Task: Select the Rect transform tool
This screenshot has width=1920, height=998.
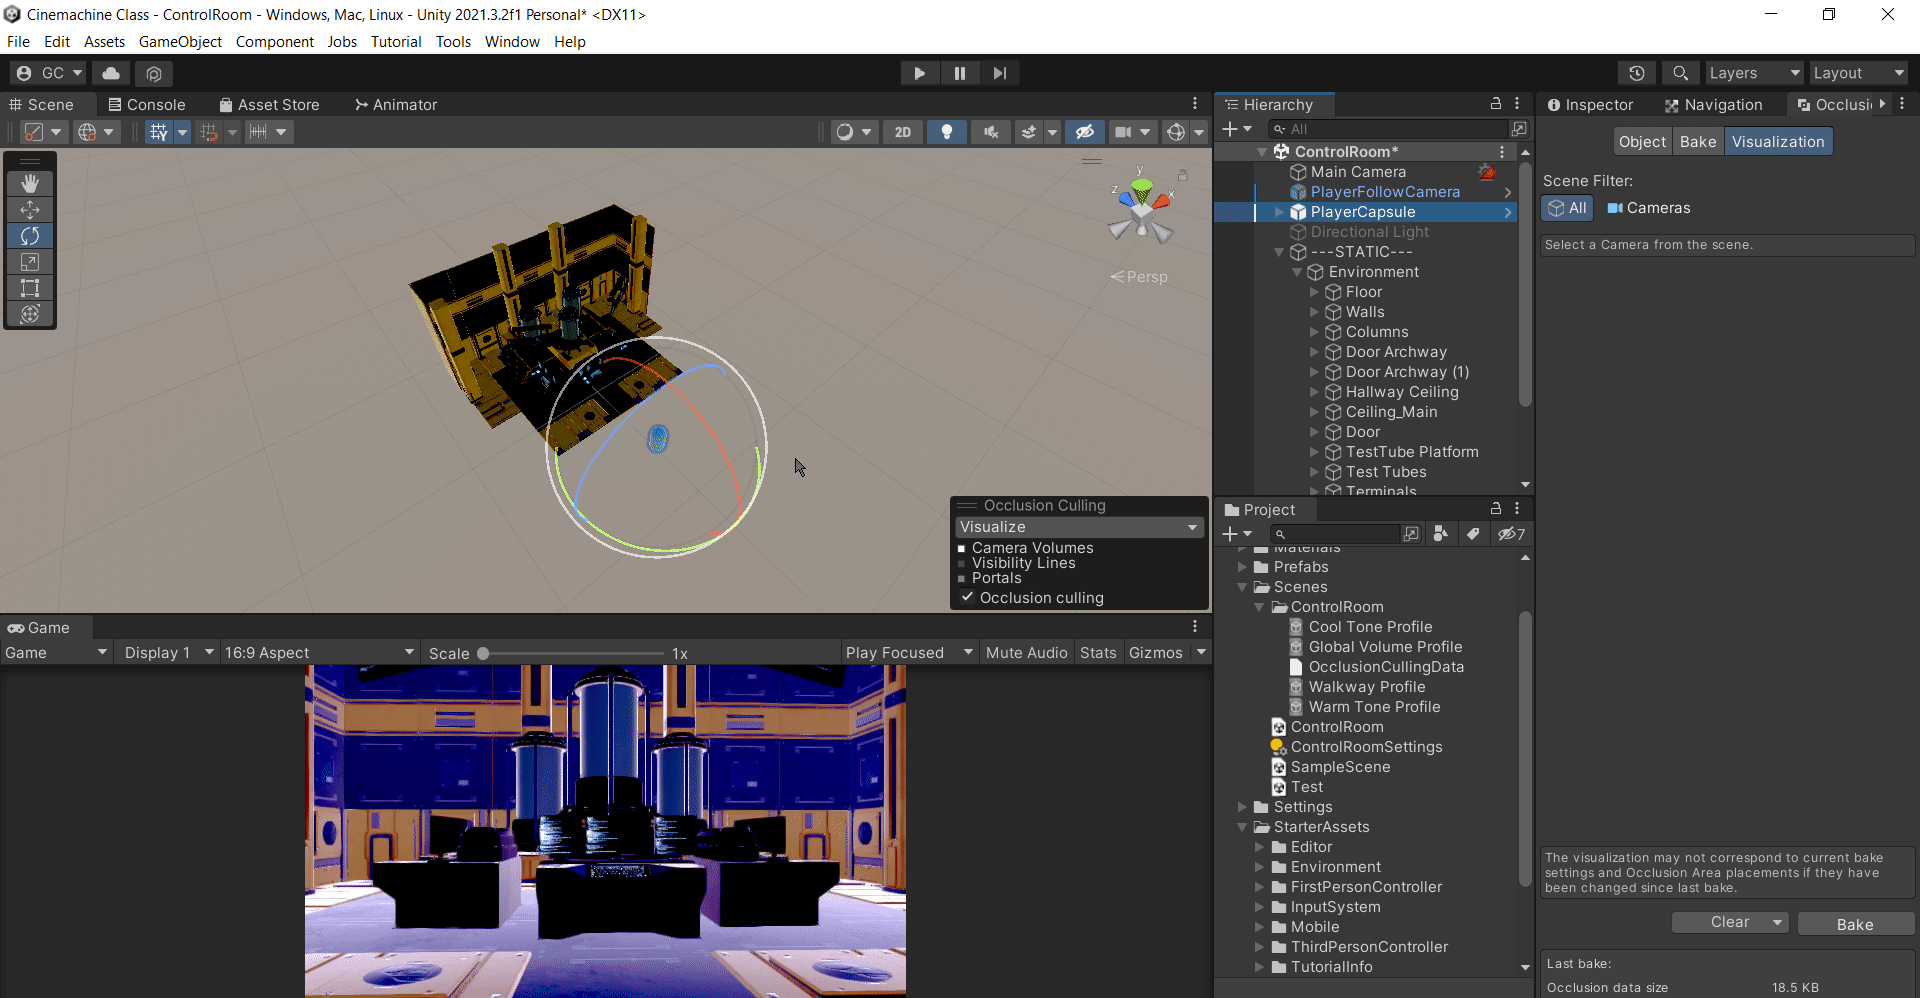Action: [x=30, y=287]
